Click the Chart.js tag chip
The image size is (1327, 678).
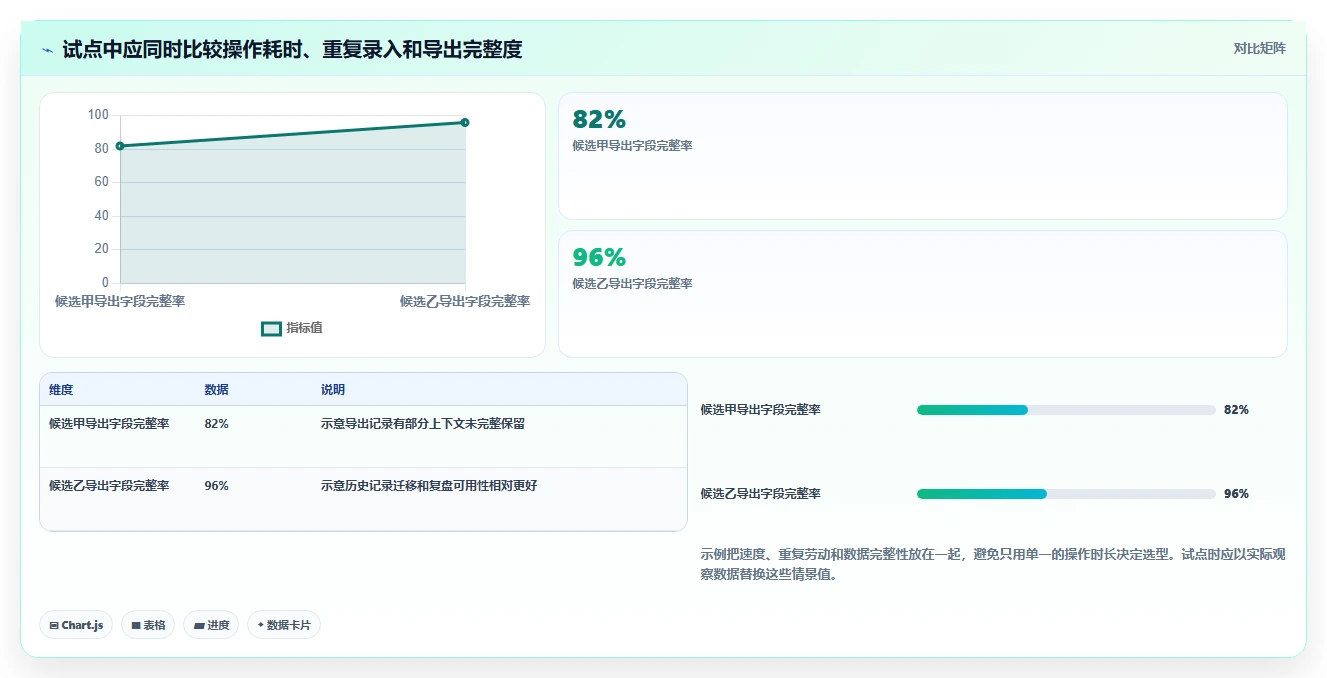pyautogui.click(x=76, y=625)
